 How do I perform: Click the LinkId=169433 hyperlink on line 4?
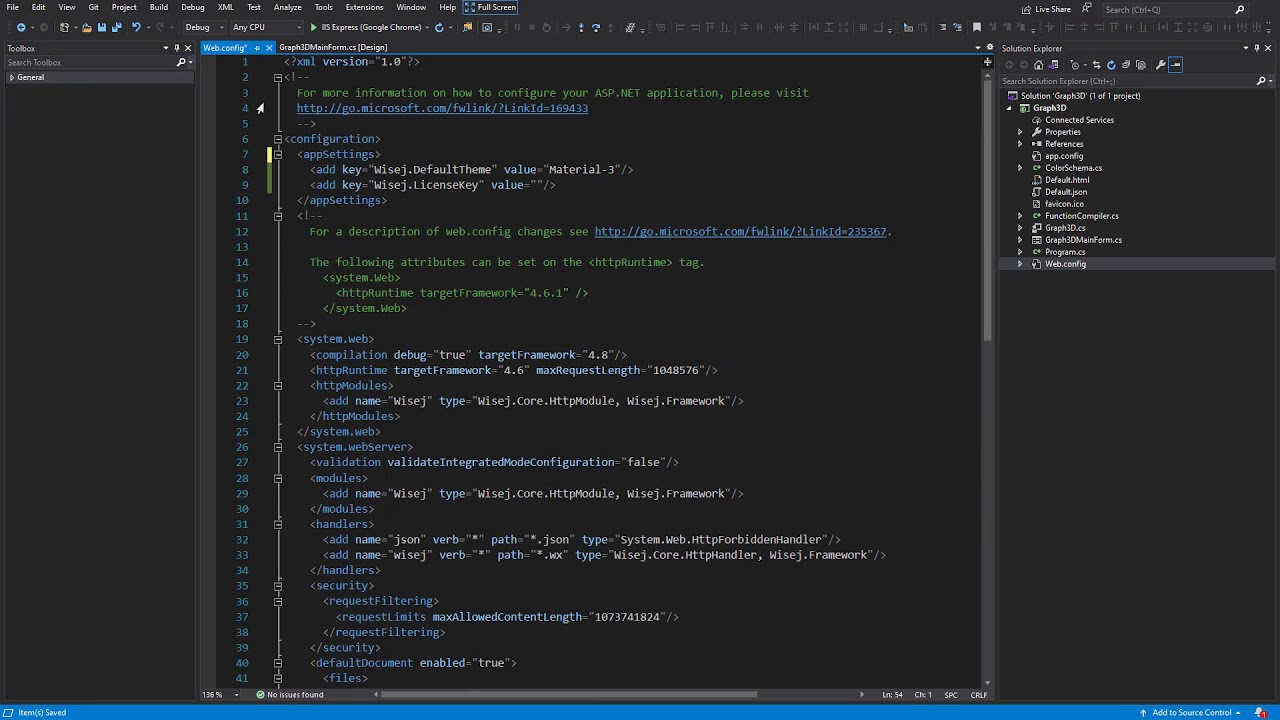[x=442, y=108]
